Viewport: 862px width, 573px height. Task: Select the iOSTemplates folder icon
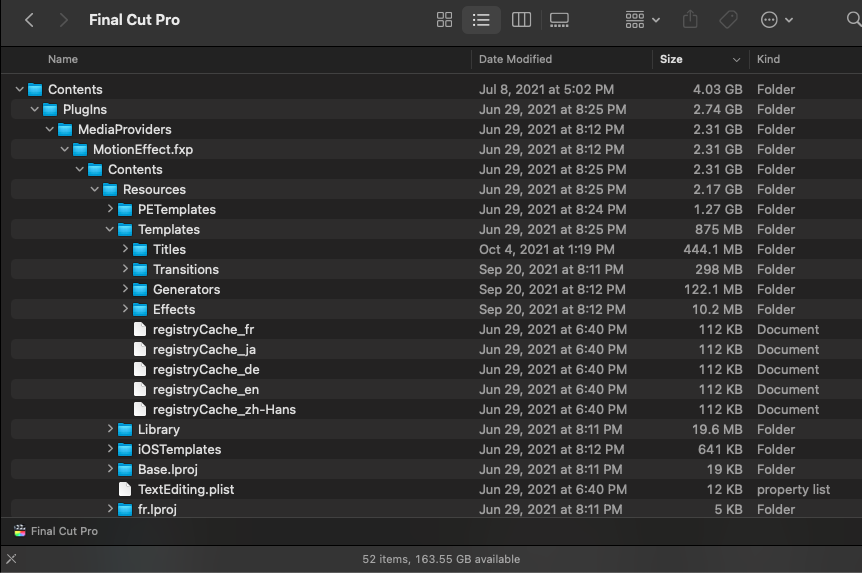125,449
